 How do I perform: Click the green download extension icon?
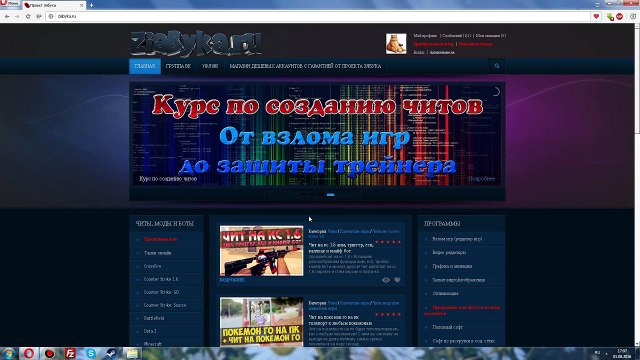pyautogui.click(x=610, y=16)
